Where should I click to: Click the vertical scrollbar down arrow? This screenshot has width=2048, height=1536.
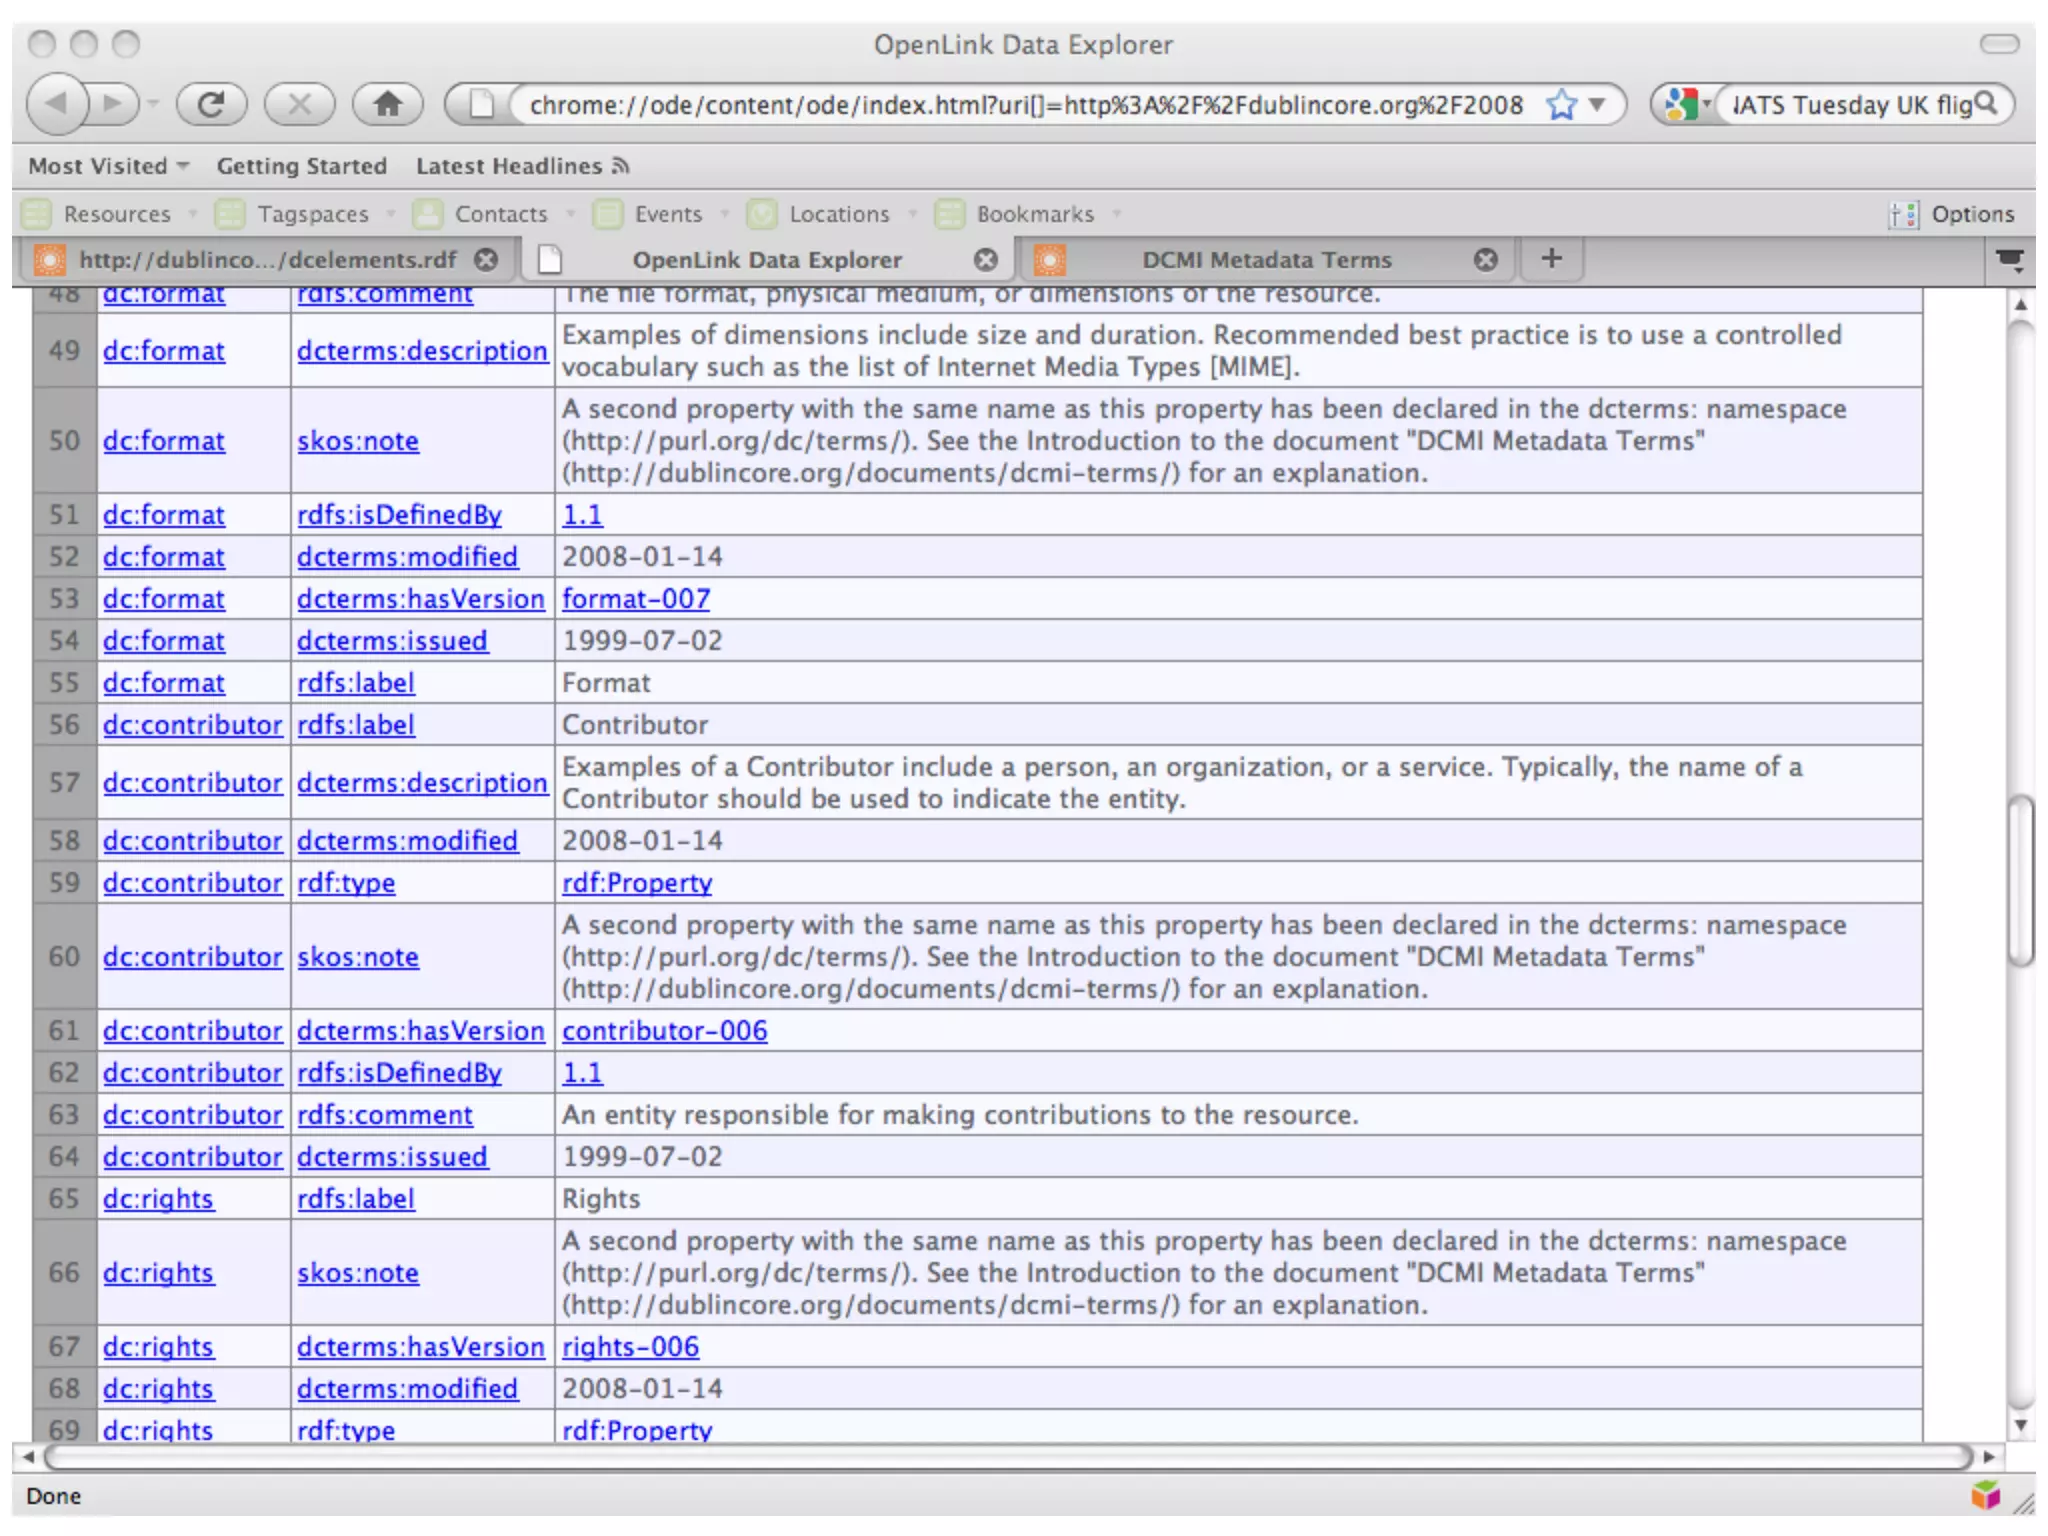tap(2021, 1425)
